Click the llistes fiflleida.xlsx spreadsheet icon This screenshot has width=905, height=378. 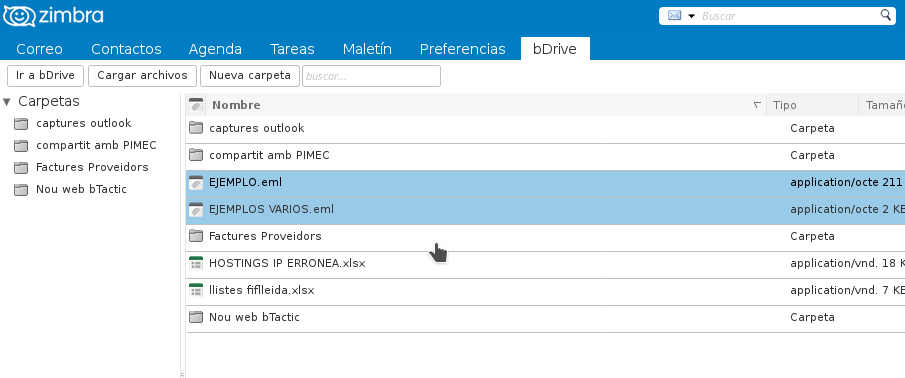196,290
